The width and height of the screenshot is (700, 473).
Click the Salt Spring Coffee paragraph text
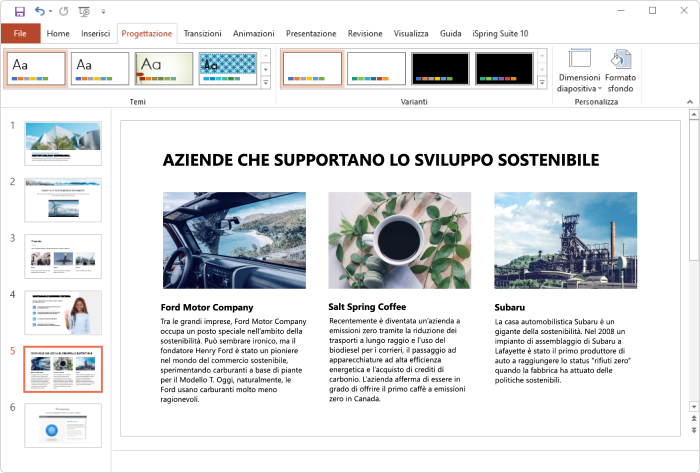coord(397,360)
